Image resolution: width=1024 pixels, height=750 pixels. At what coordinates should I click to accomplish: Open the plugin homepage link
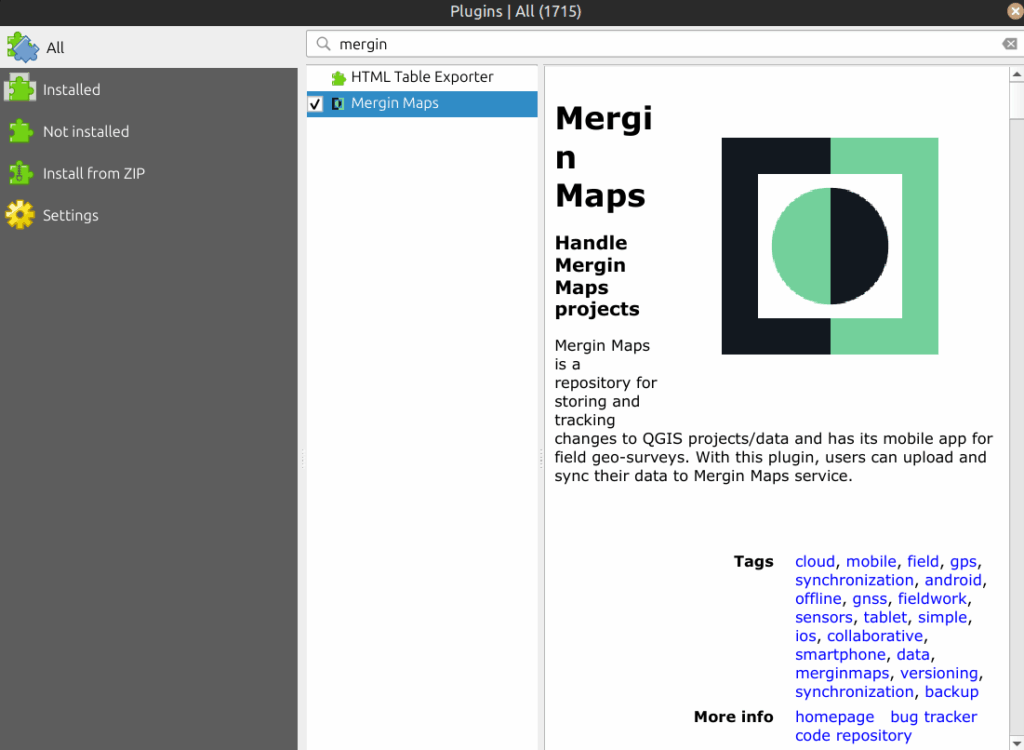coord(834,717)
